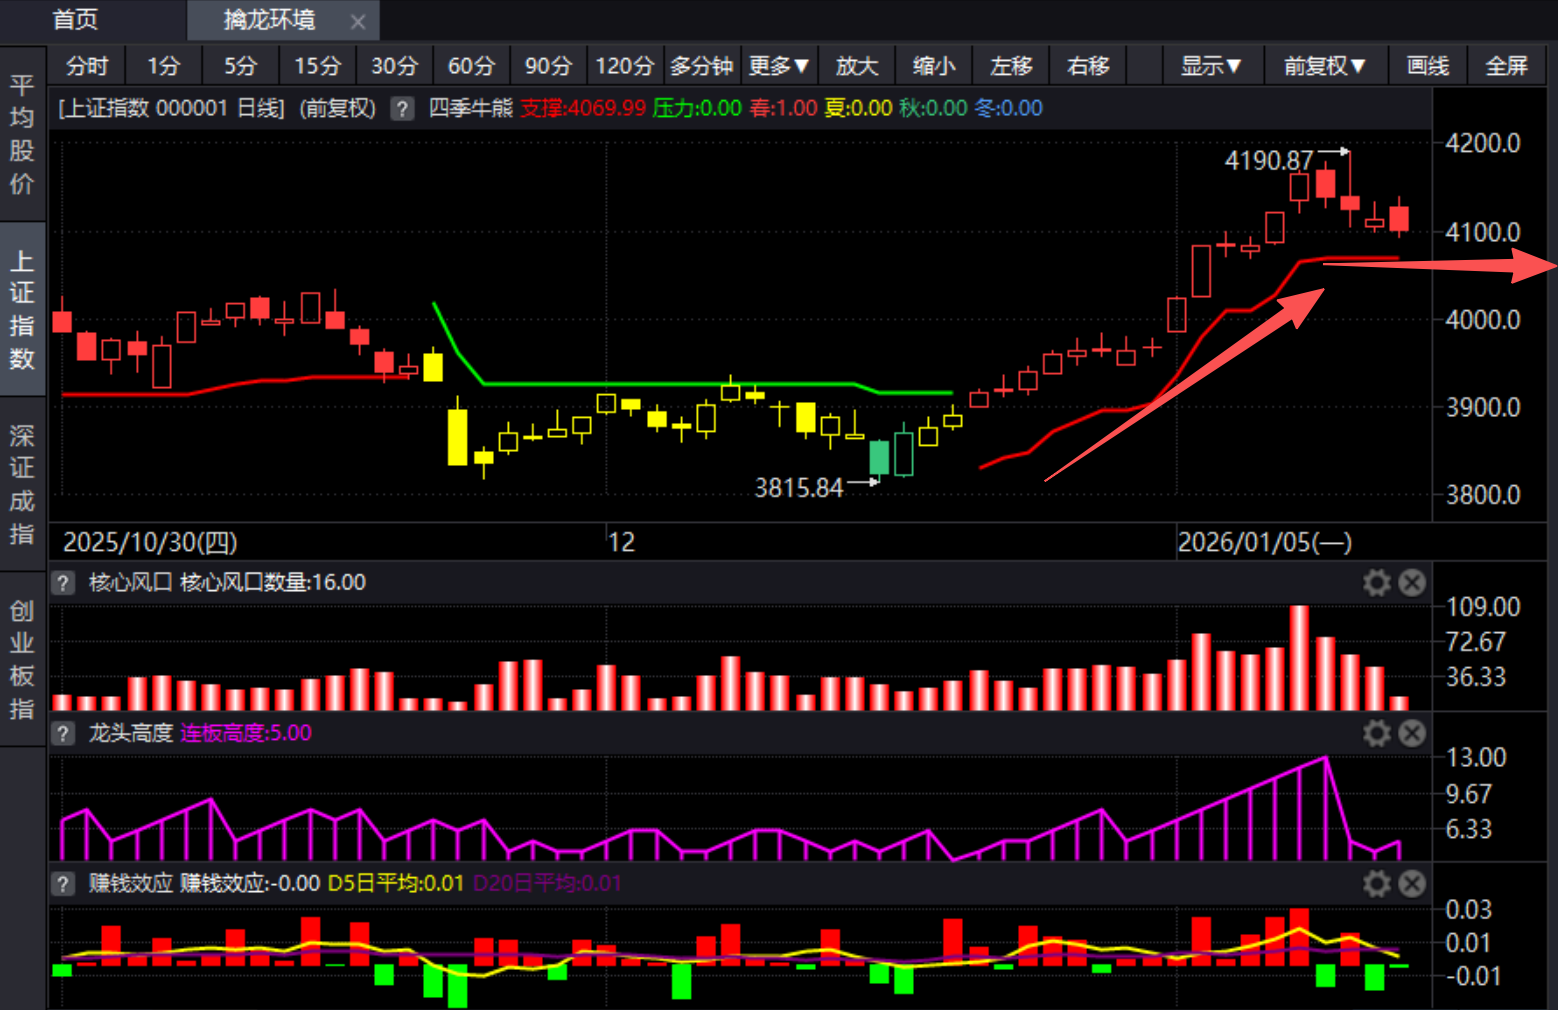The width and height of the screenshot is (1558, 1010).
Task: Click the 3815.84 low price label
Action: [x=799, y=488]
